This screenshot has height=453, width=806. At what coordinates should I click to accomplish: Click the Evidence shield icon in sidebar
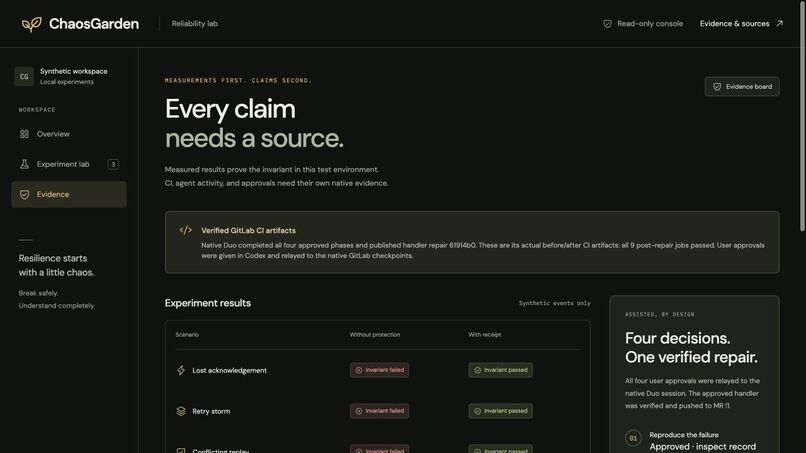24,194
